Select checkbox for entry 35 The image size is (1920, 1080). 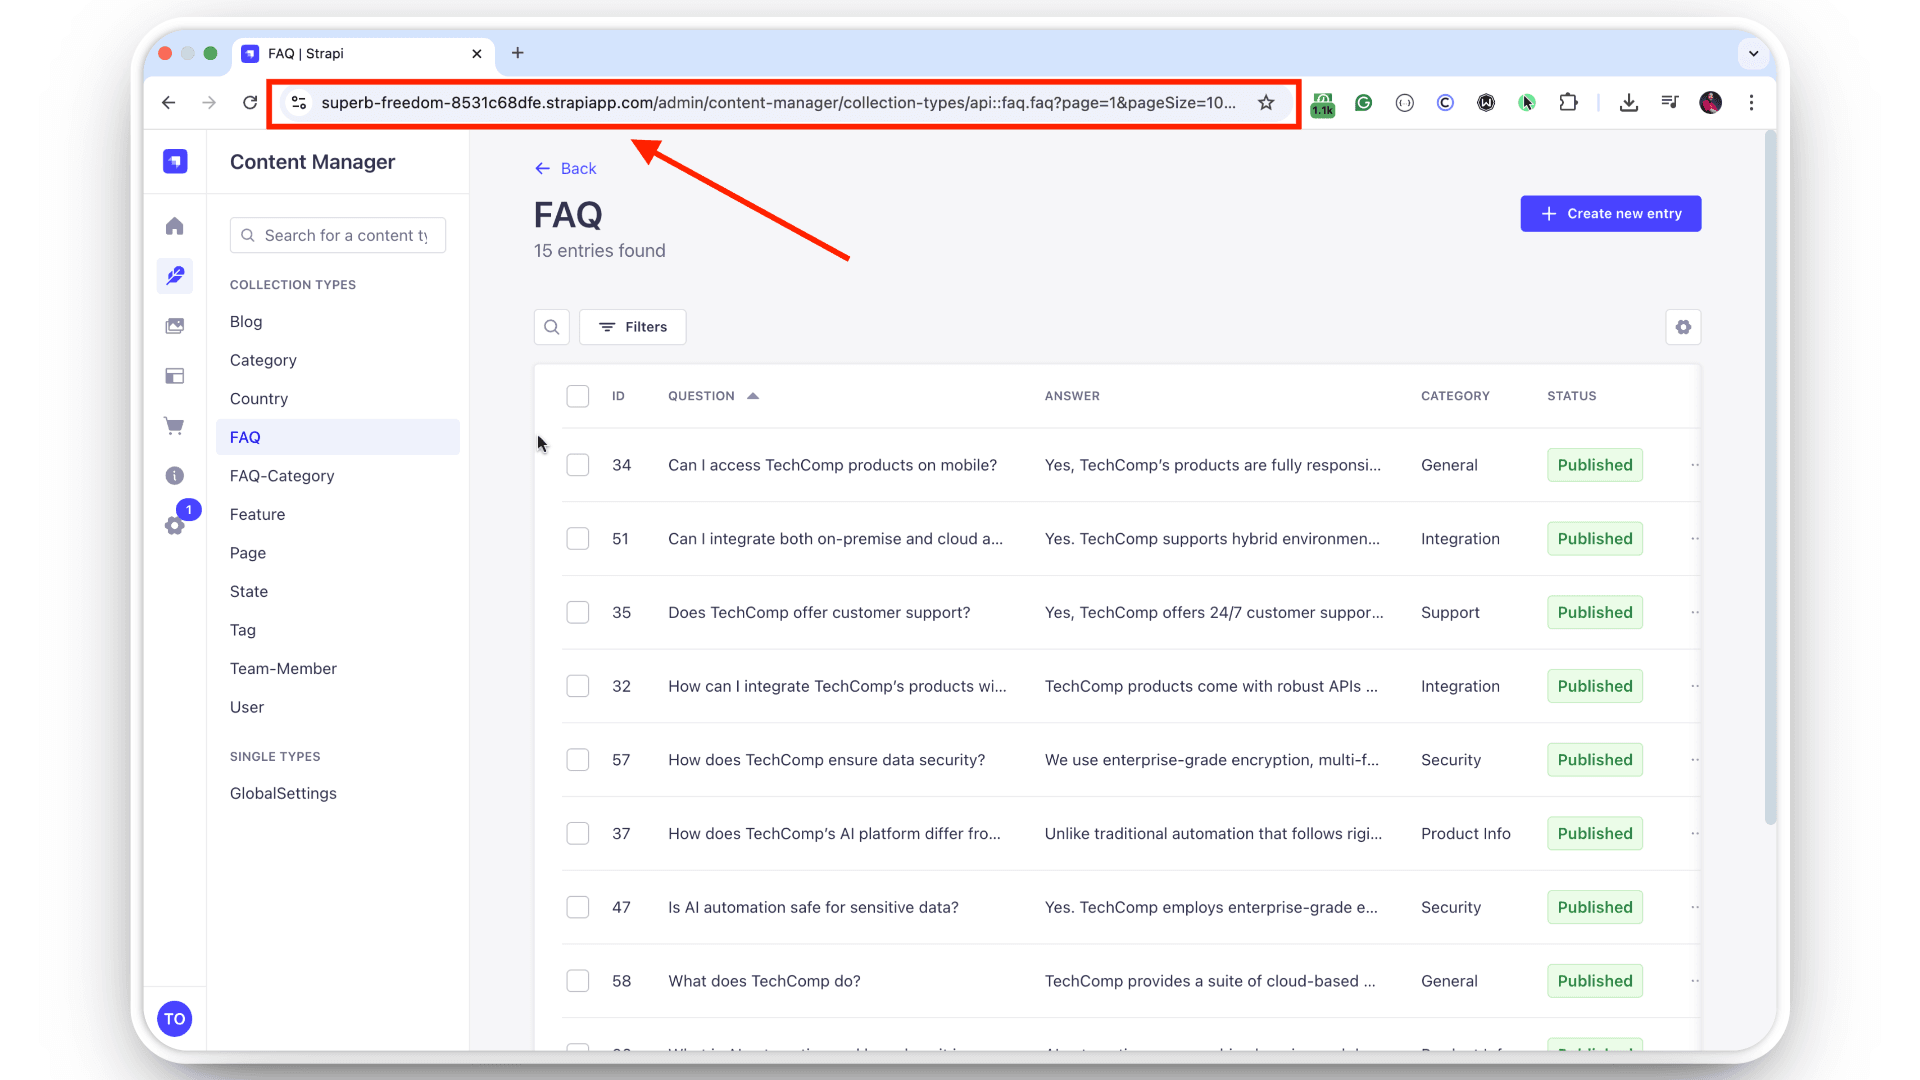pos(578,612)
